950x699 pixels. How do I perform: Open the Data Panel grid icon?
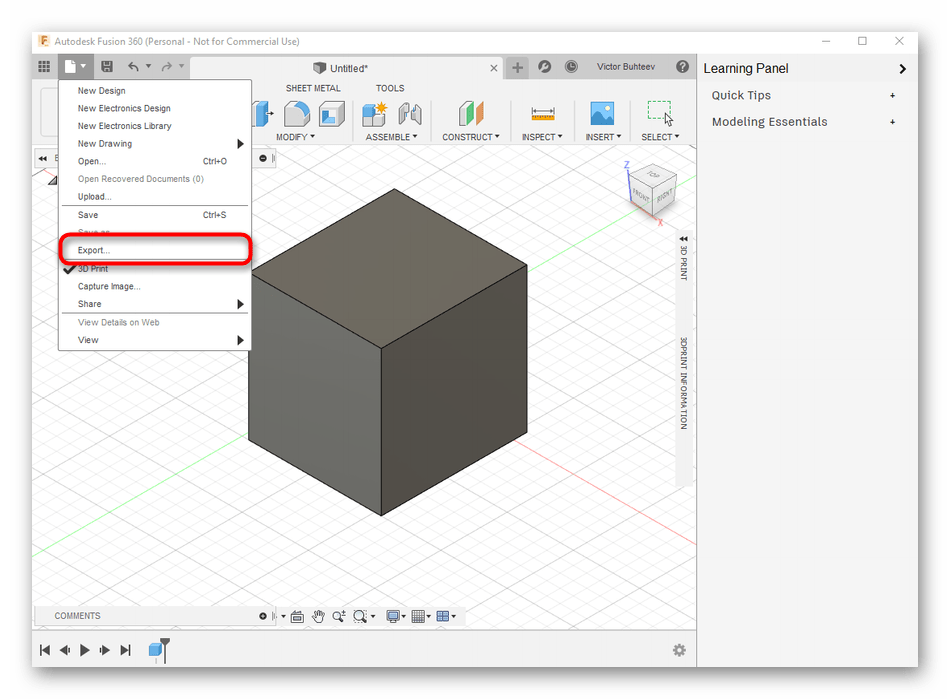44,67
